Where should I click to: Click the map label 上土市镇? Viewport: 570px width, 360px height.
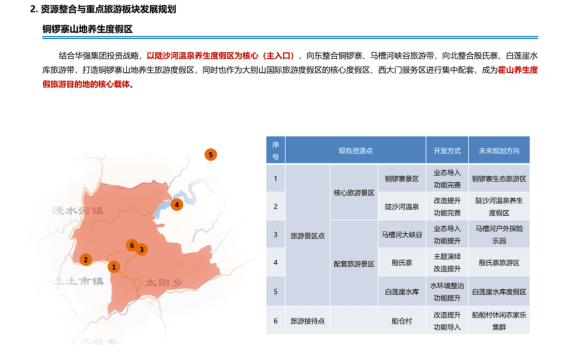(78, 281)
